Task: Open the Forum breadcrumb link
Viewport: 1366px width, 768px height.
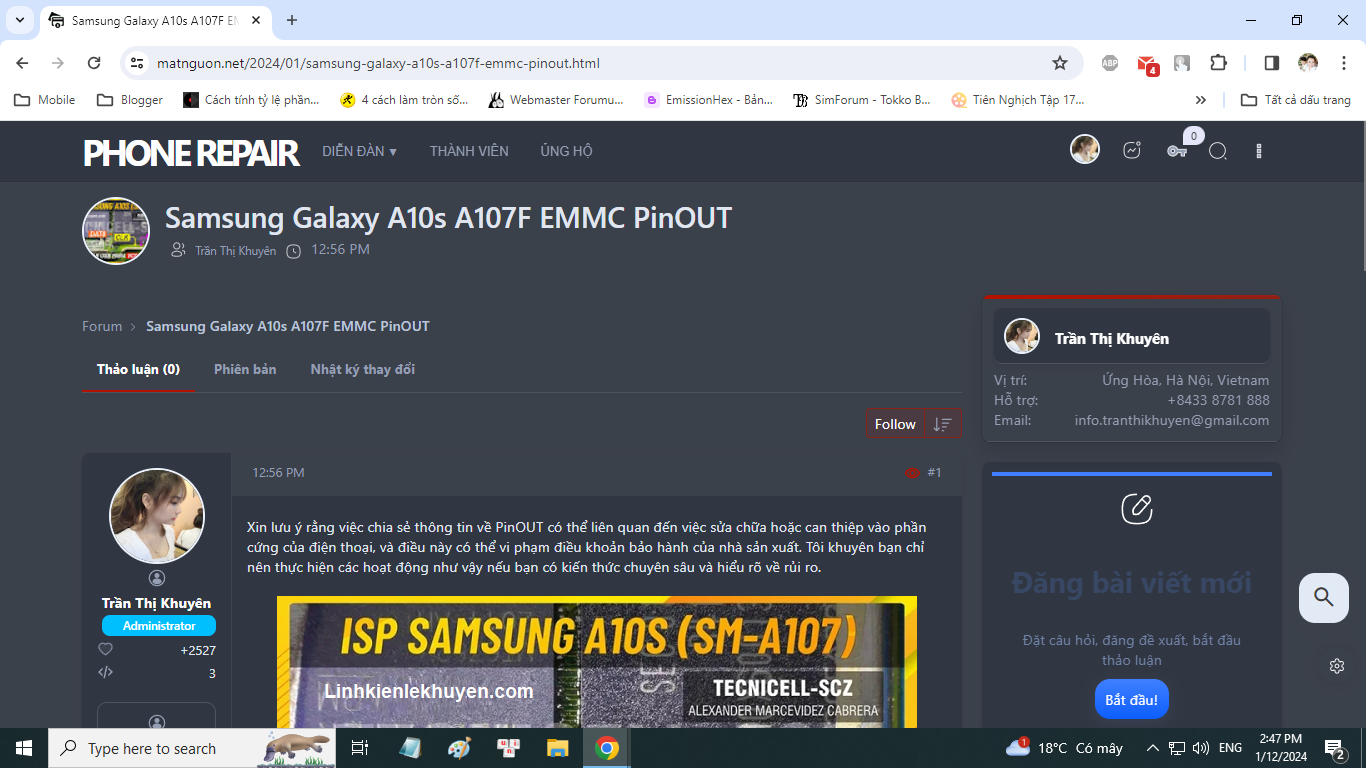Action: pyautogui.click(x=102, y=326)
